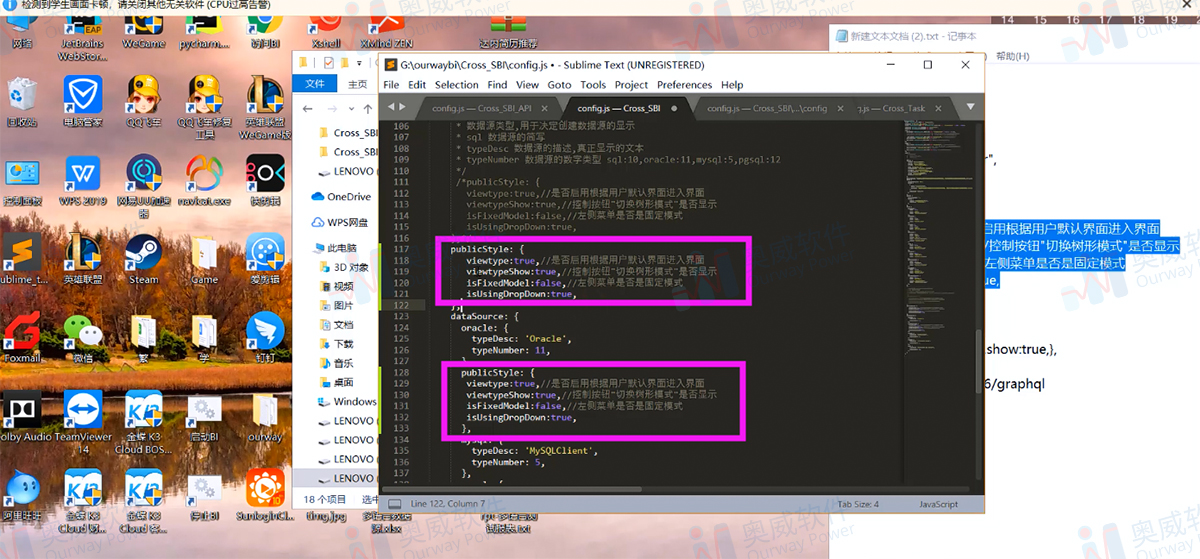Click the 钉钉 desktop icon
Screen dimensions: 1200x559
[265, 338]
